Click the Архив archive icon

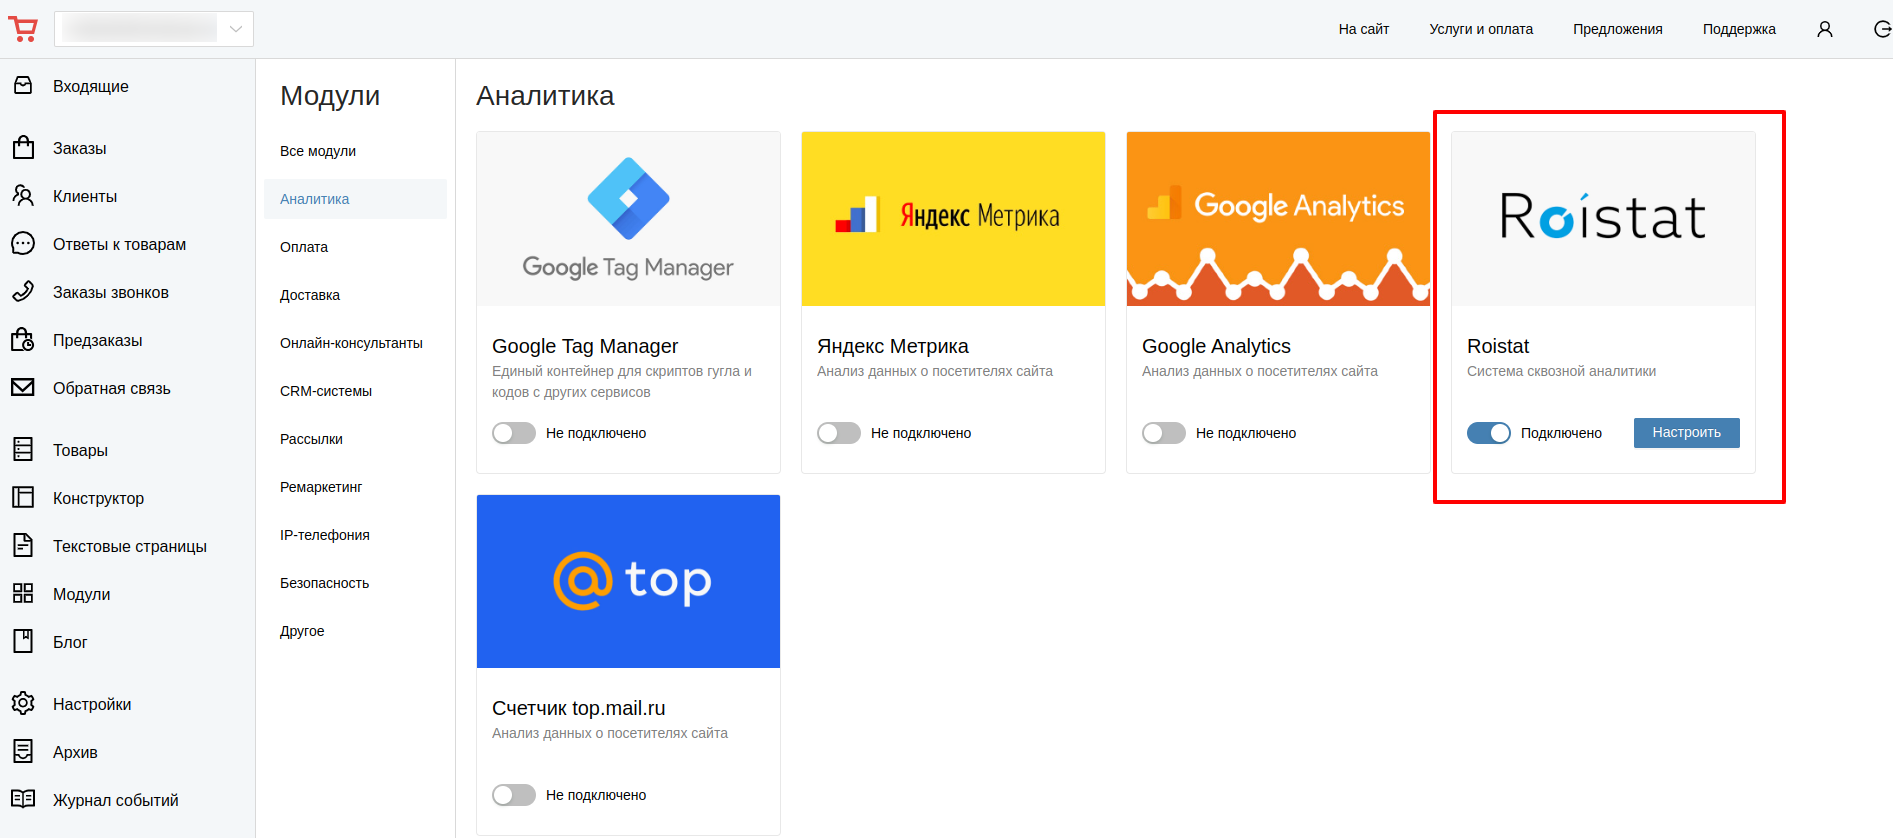(23, 752)
